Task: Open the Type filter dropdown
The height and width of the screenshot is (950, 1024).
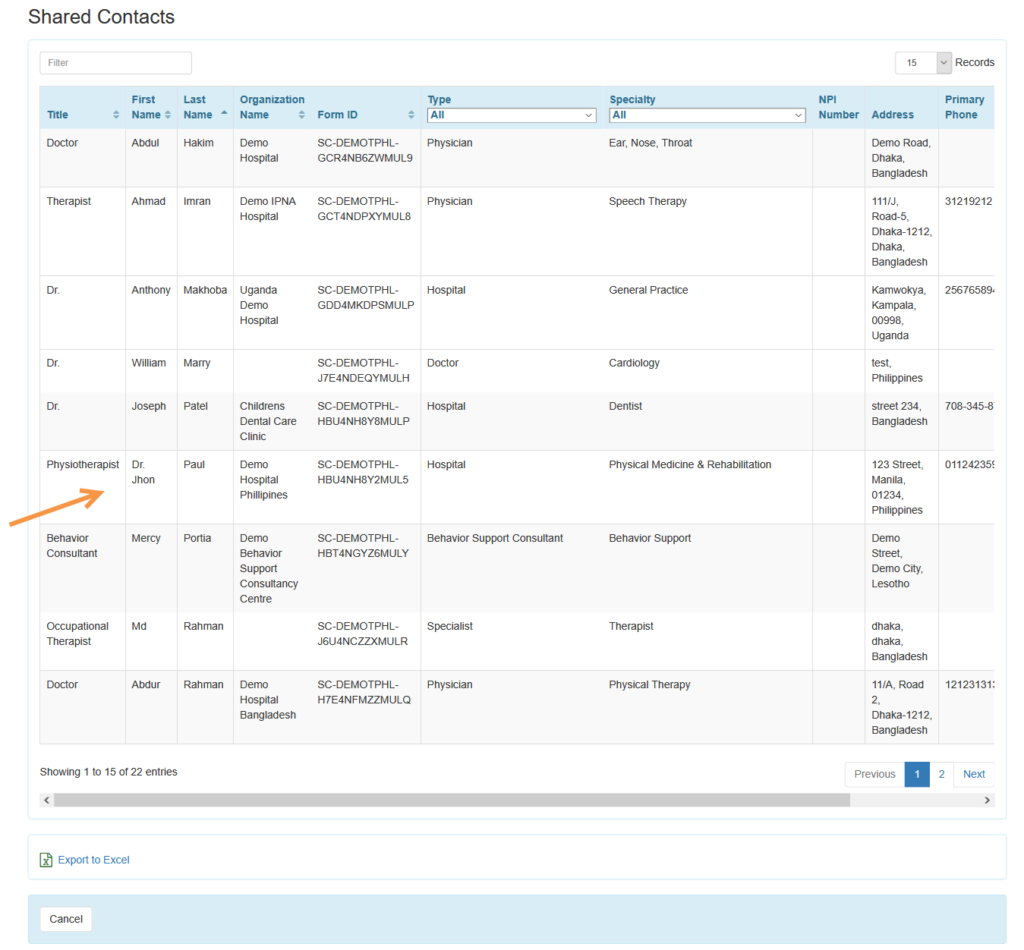Action: 511,115
